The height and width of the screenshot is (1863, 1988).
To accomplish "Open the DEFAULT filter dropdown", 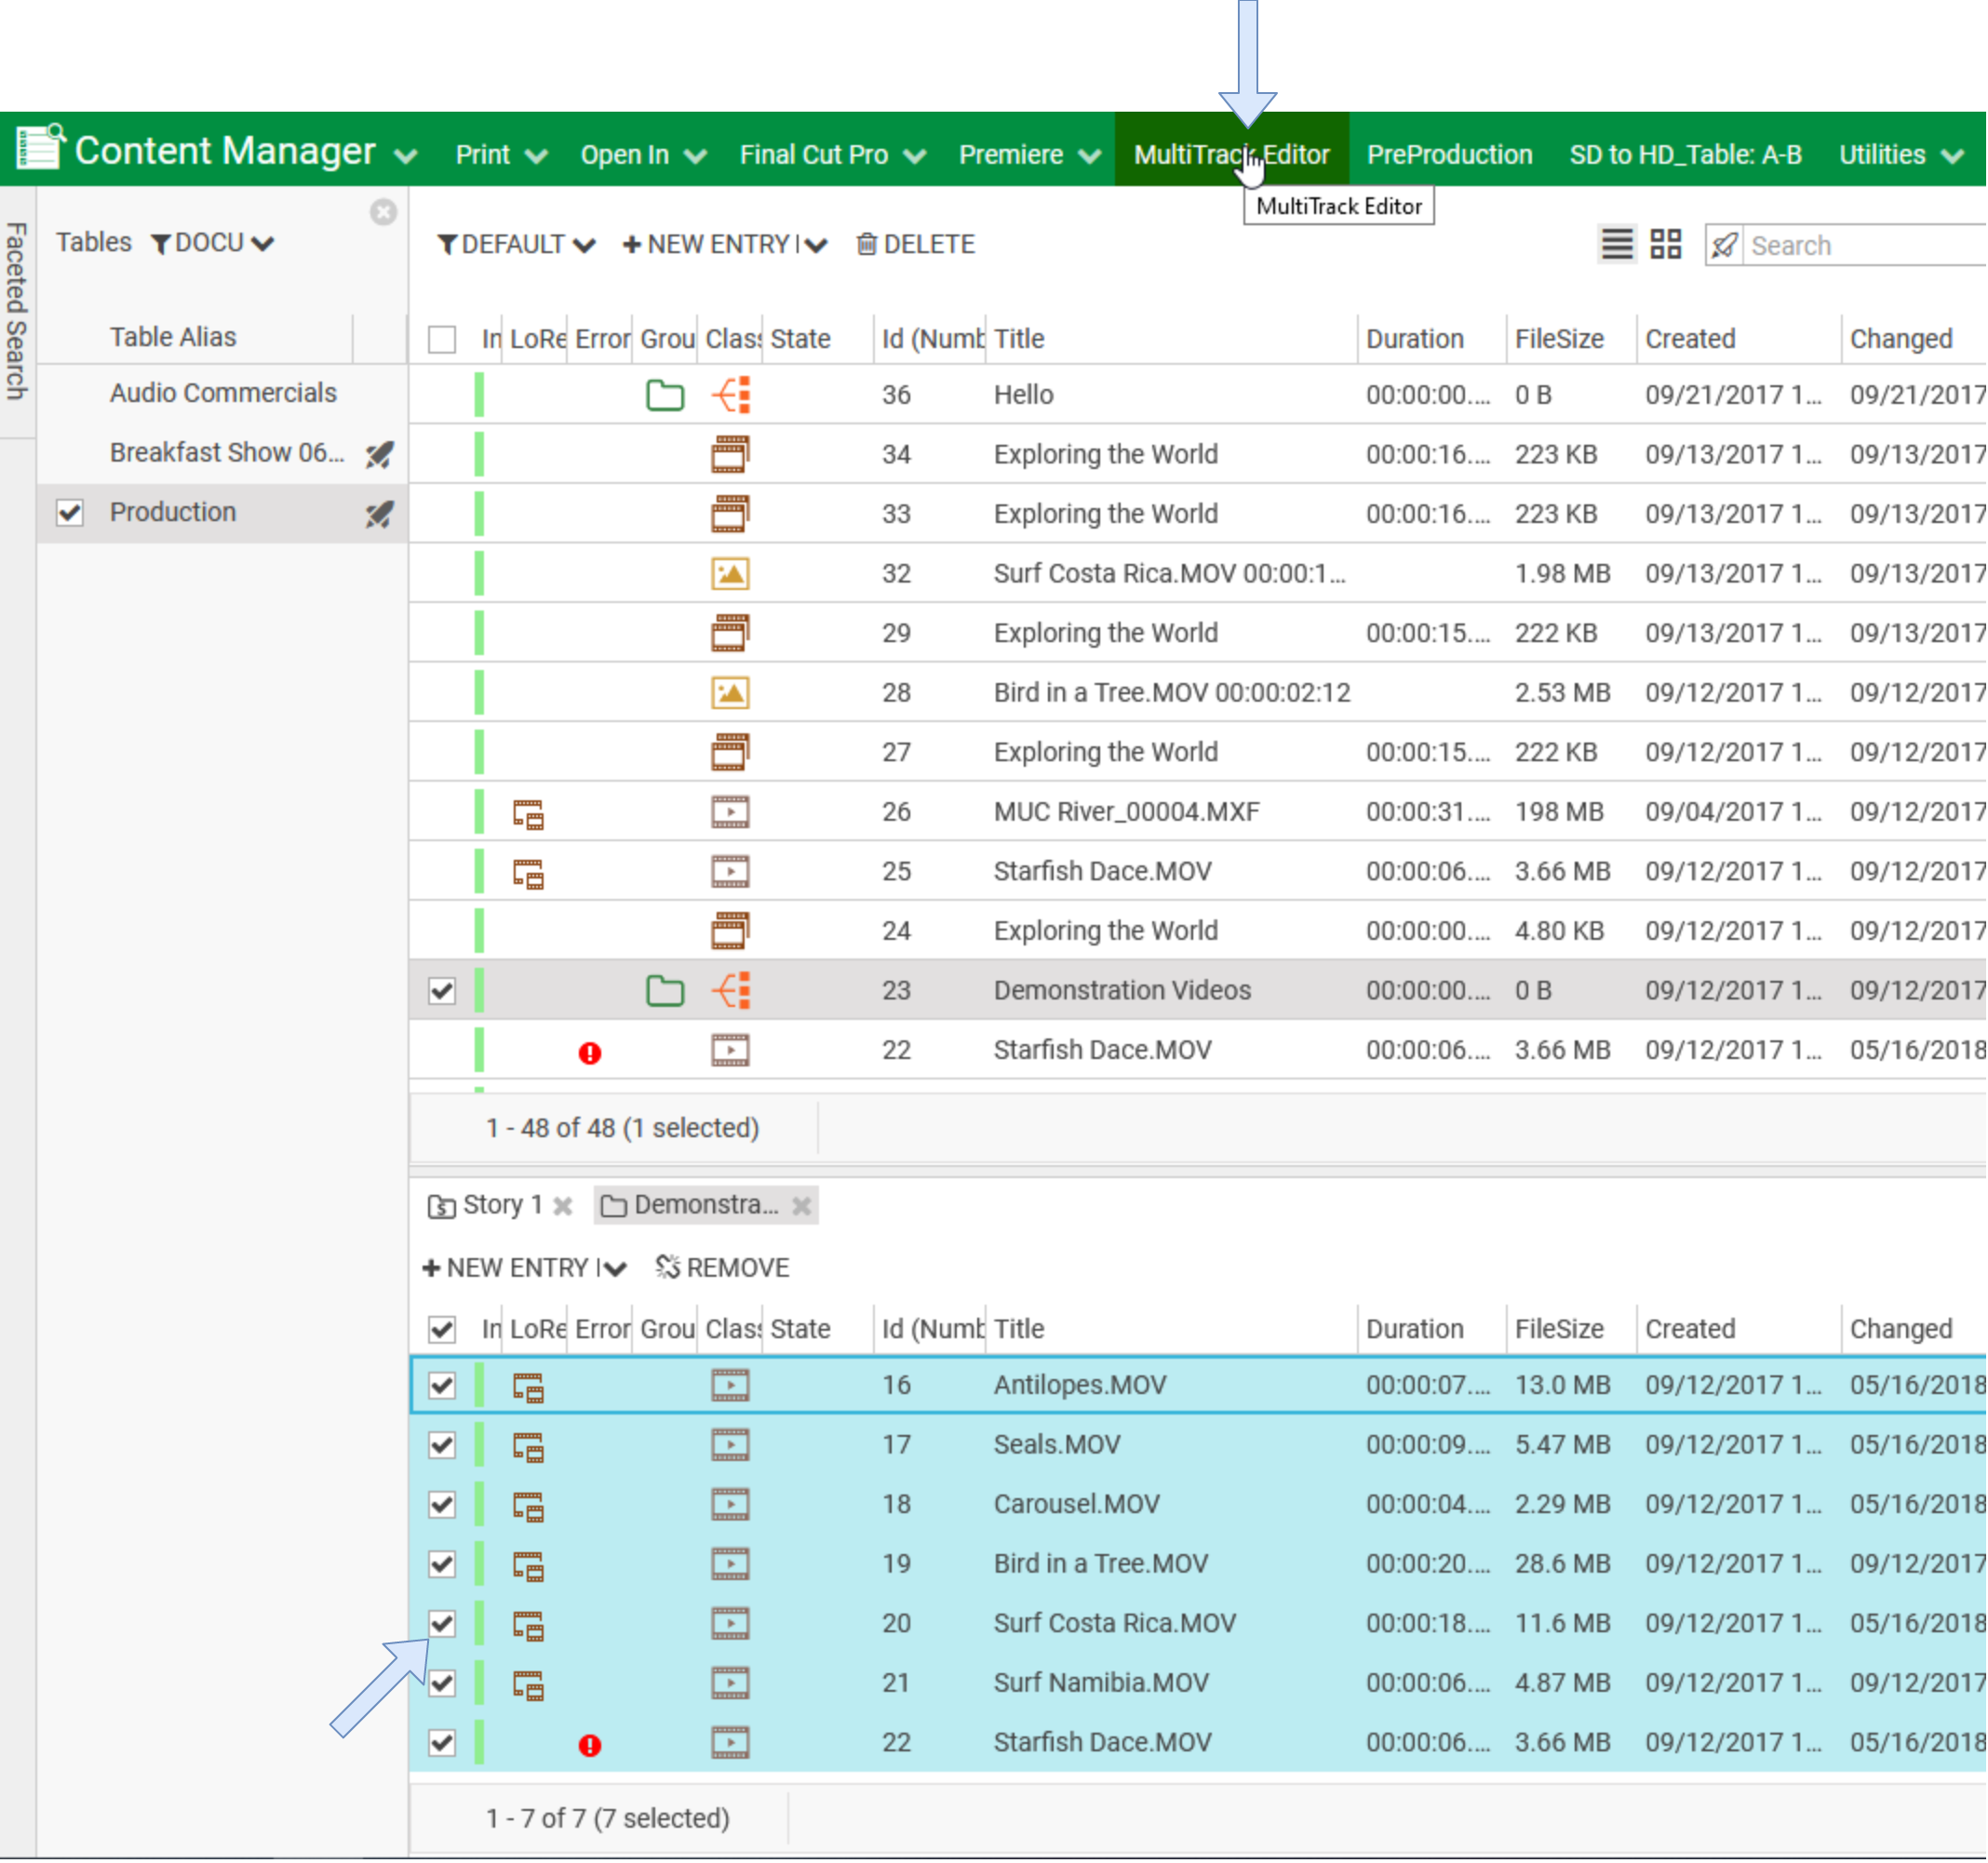I will (x=516, y=245).
